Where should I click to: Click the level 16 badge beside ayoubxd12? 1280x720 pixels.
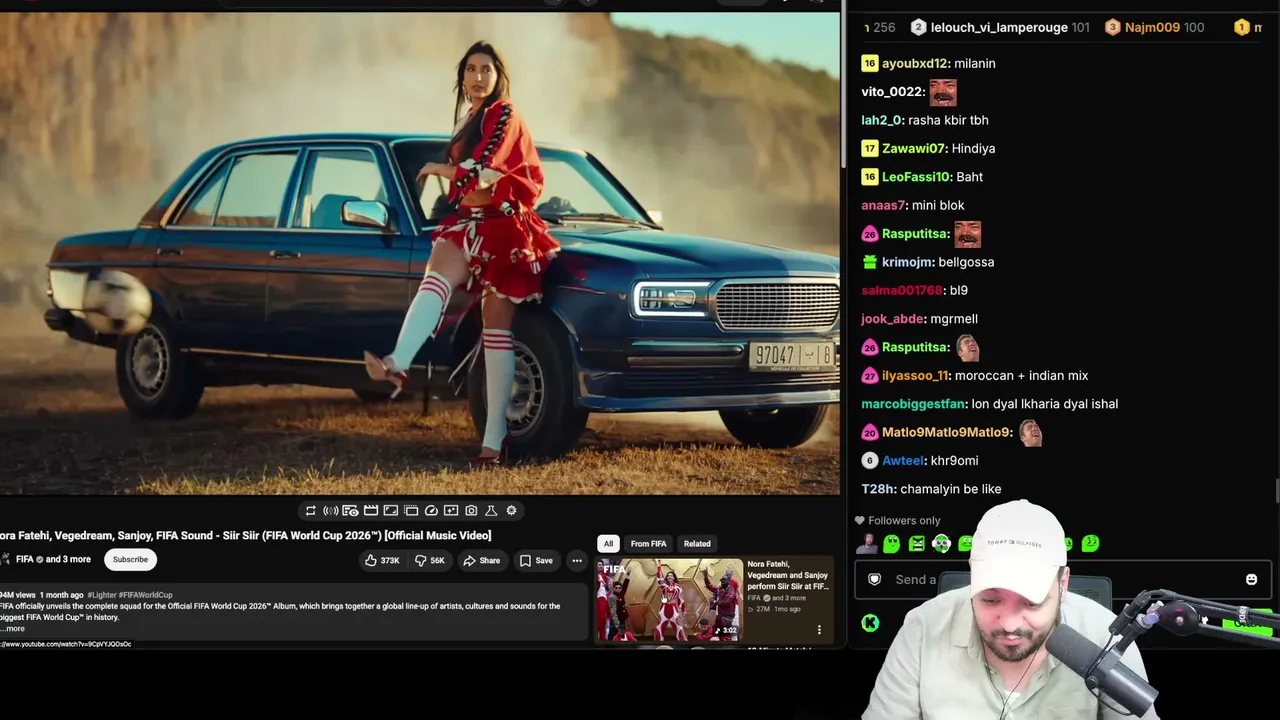tap(870, 63)
